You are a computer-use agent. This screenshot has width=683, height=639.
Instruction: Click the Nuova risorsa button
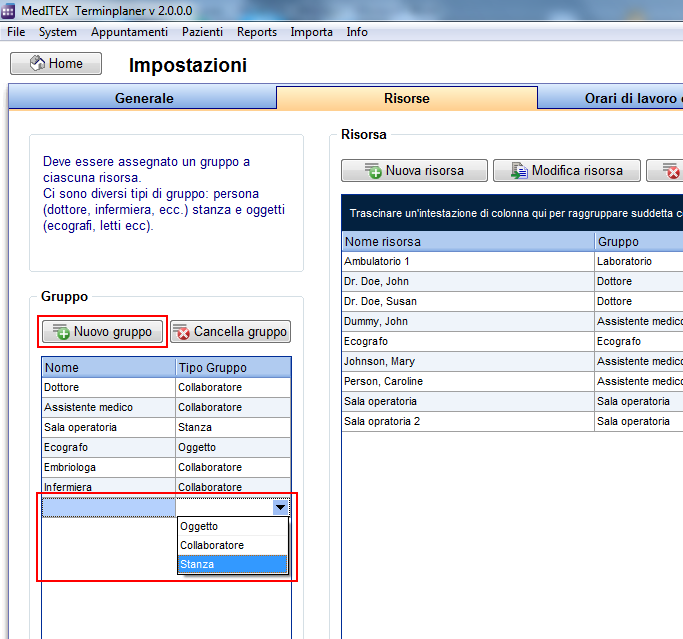coord(414,170)
